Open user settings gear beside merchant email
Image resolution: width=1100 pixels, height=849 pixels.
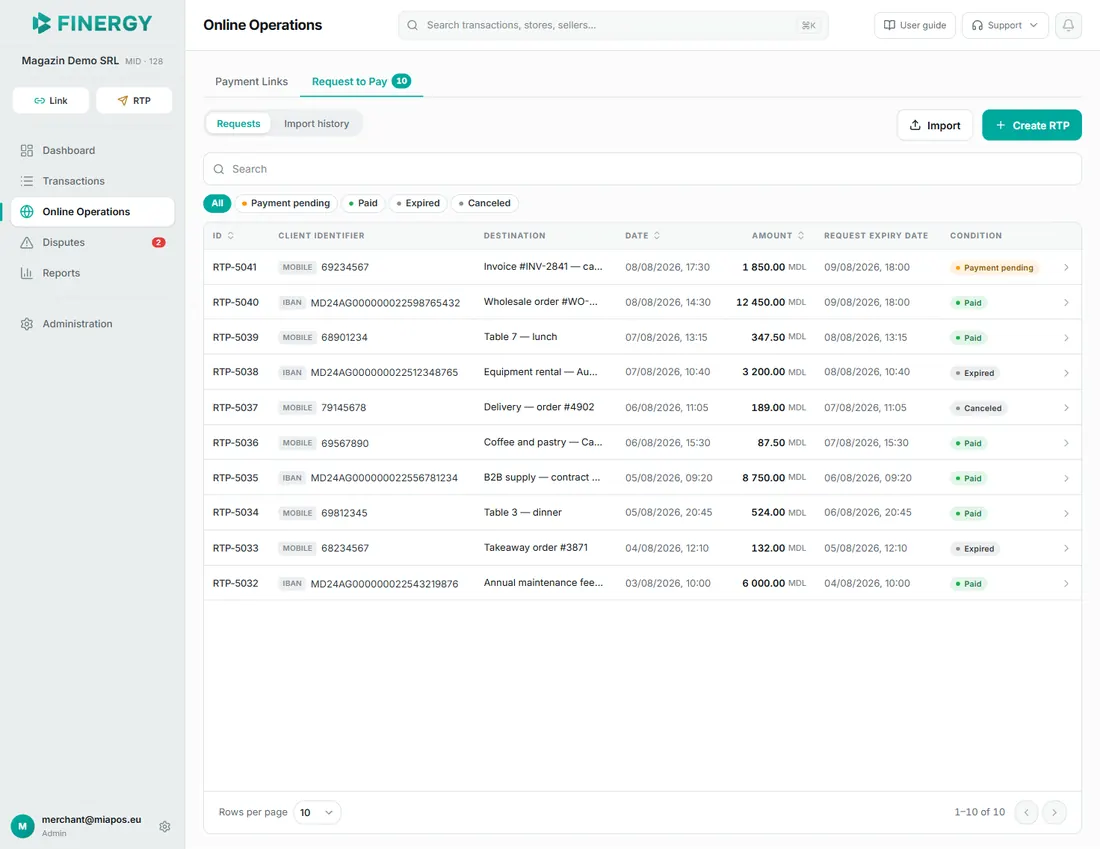click(165, 827)
